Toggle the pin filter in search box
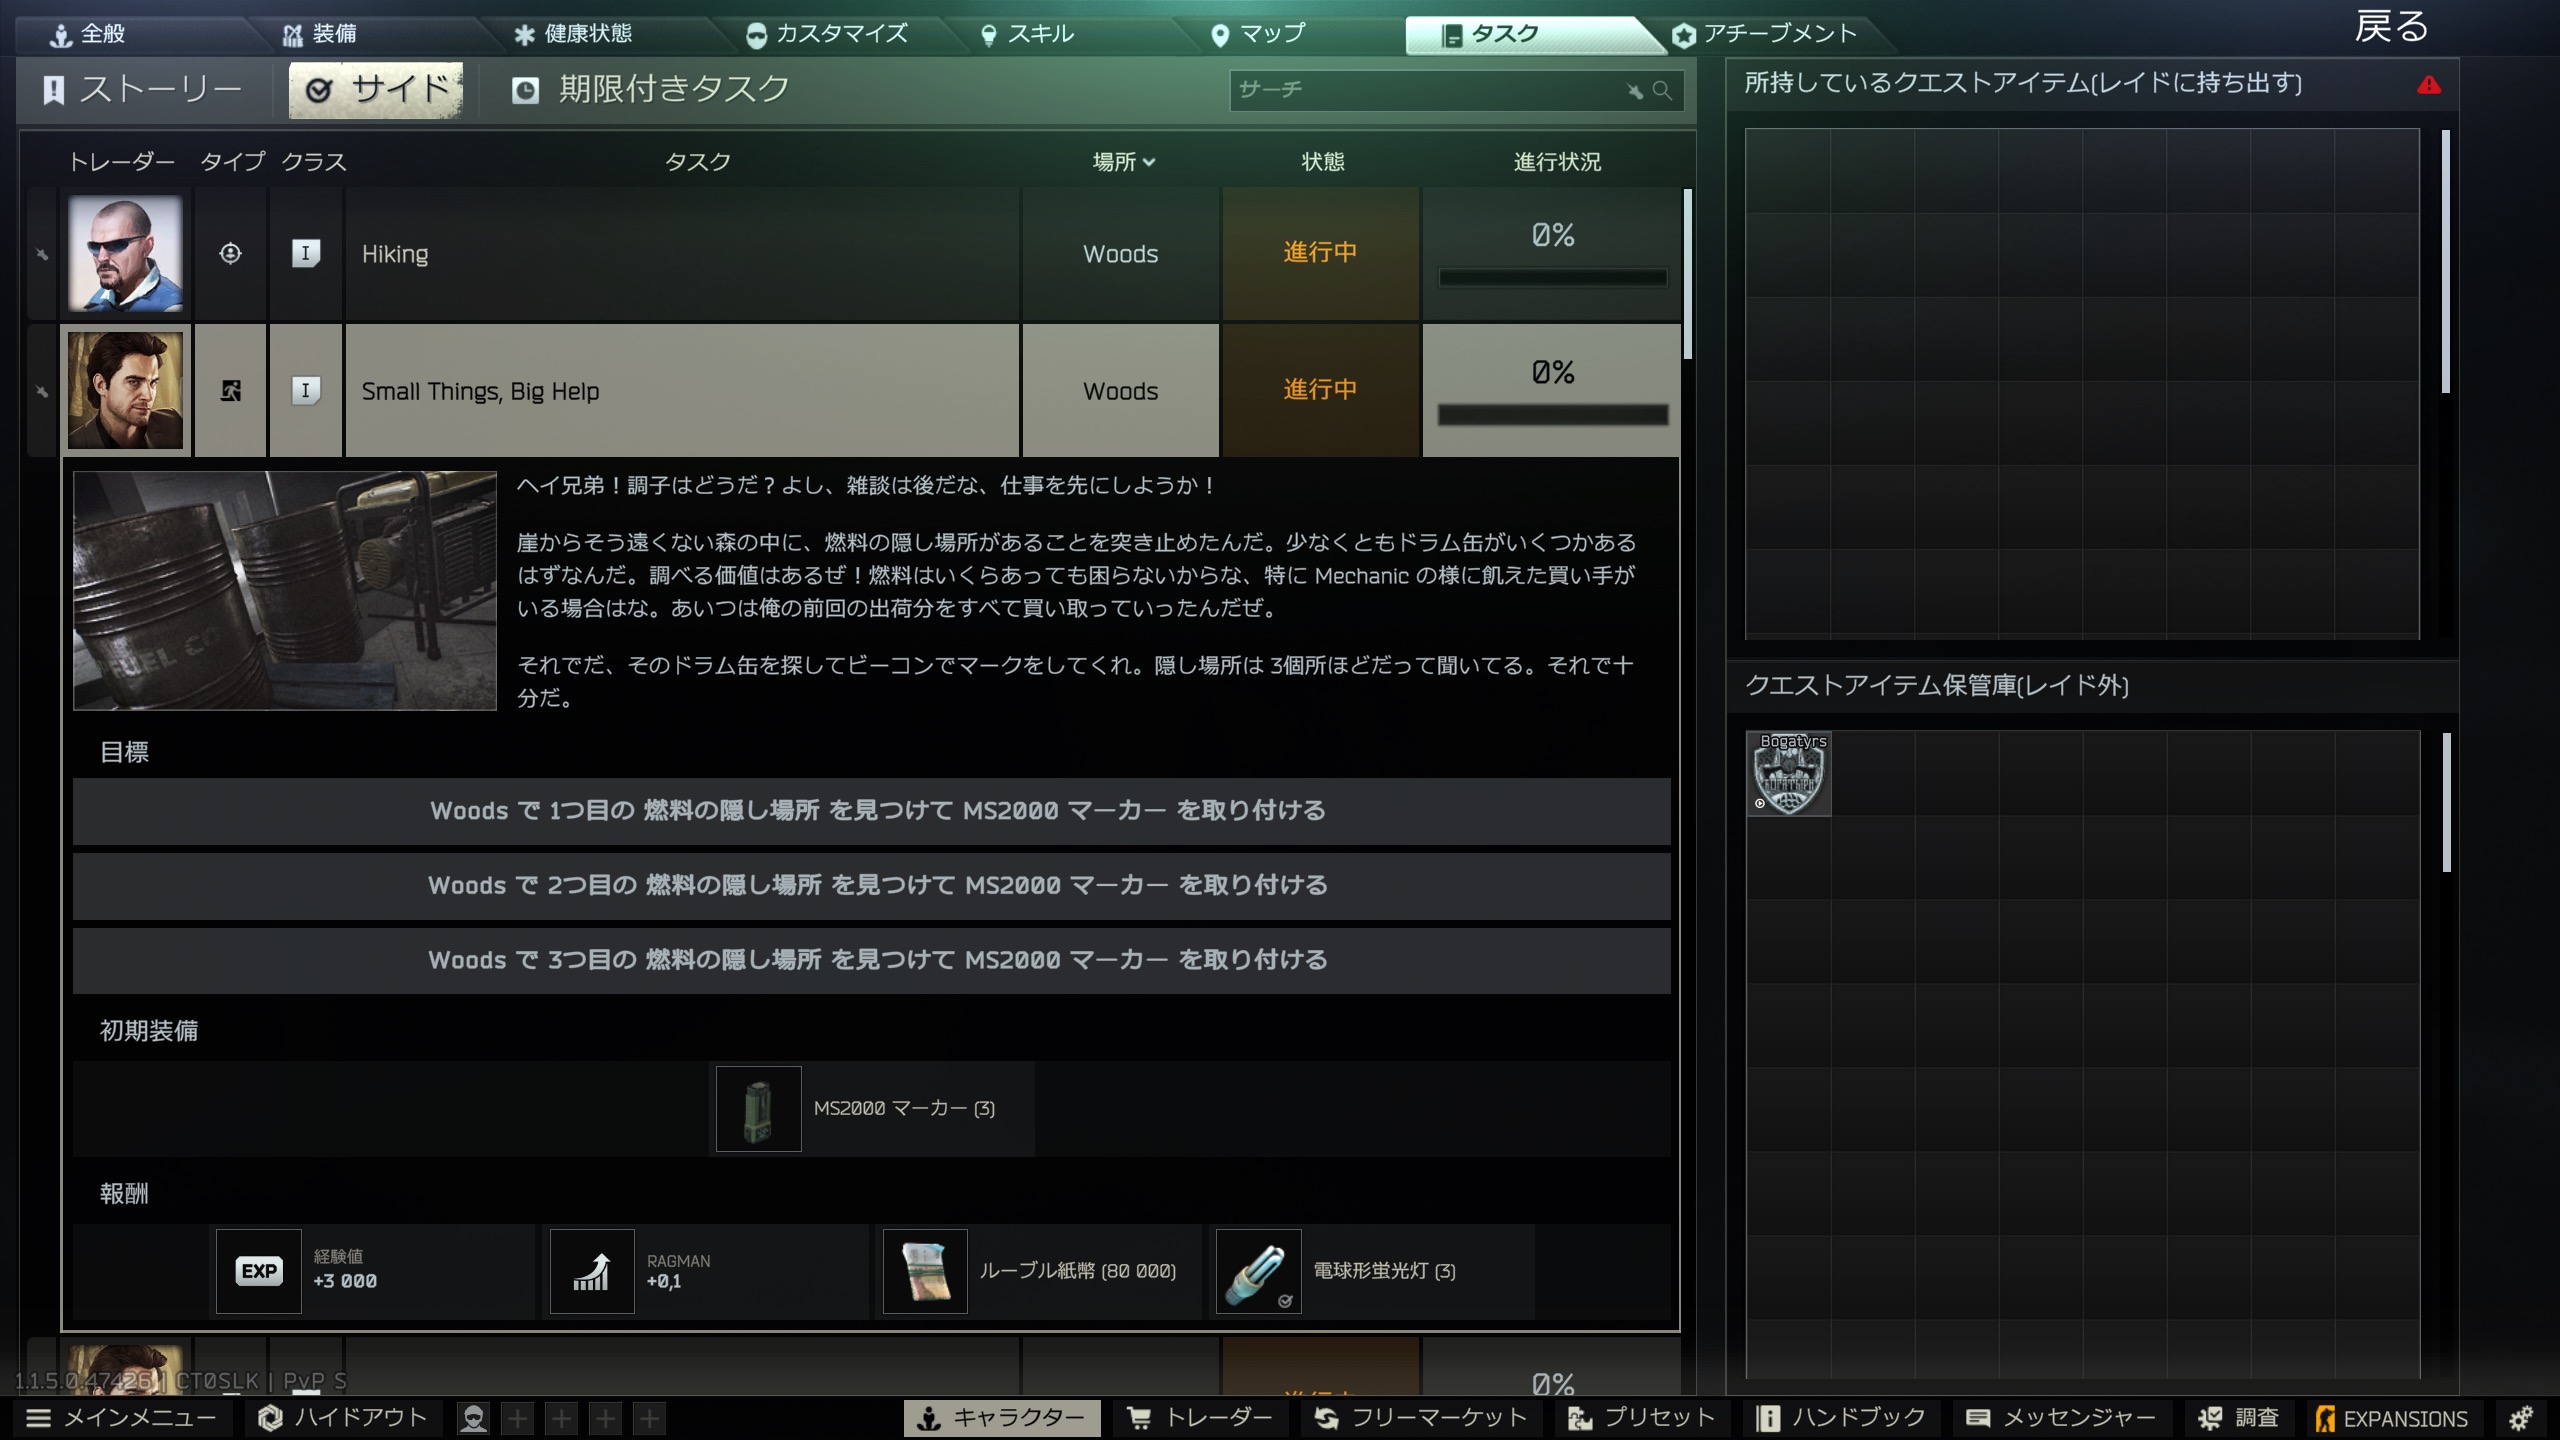The height and width of the screenshot is (1440, 2560). (1635, 91)
